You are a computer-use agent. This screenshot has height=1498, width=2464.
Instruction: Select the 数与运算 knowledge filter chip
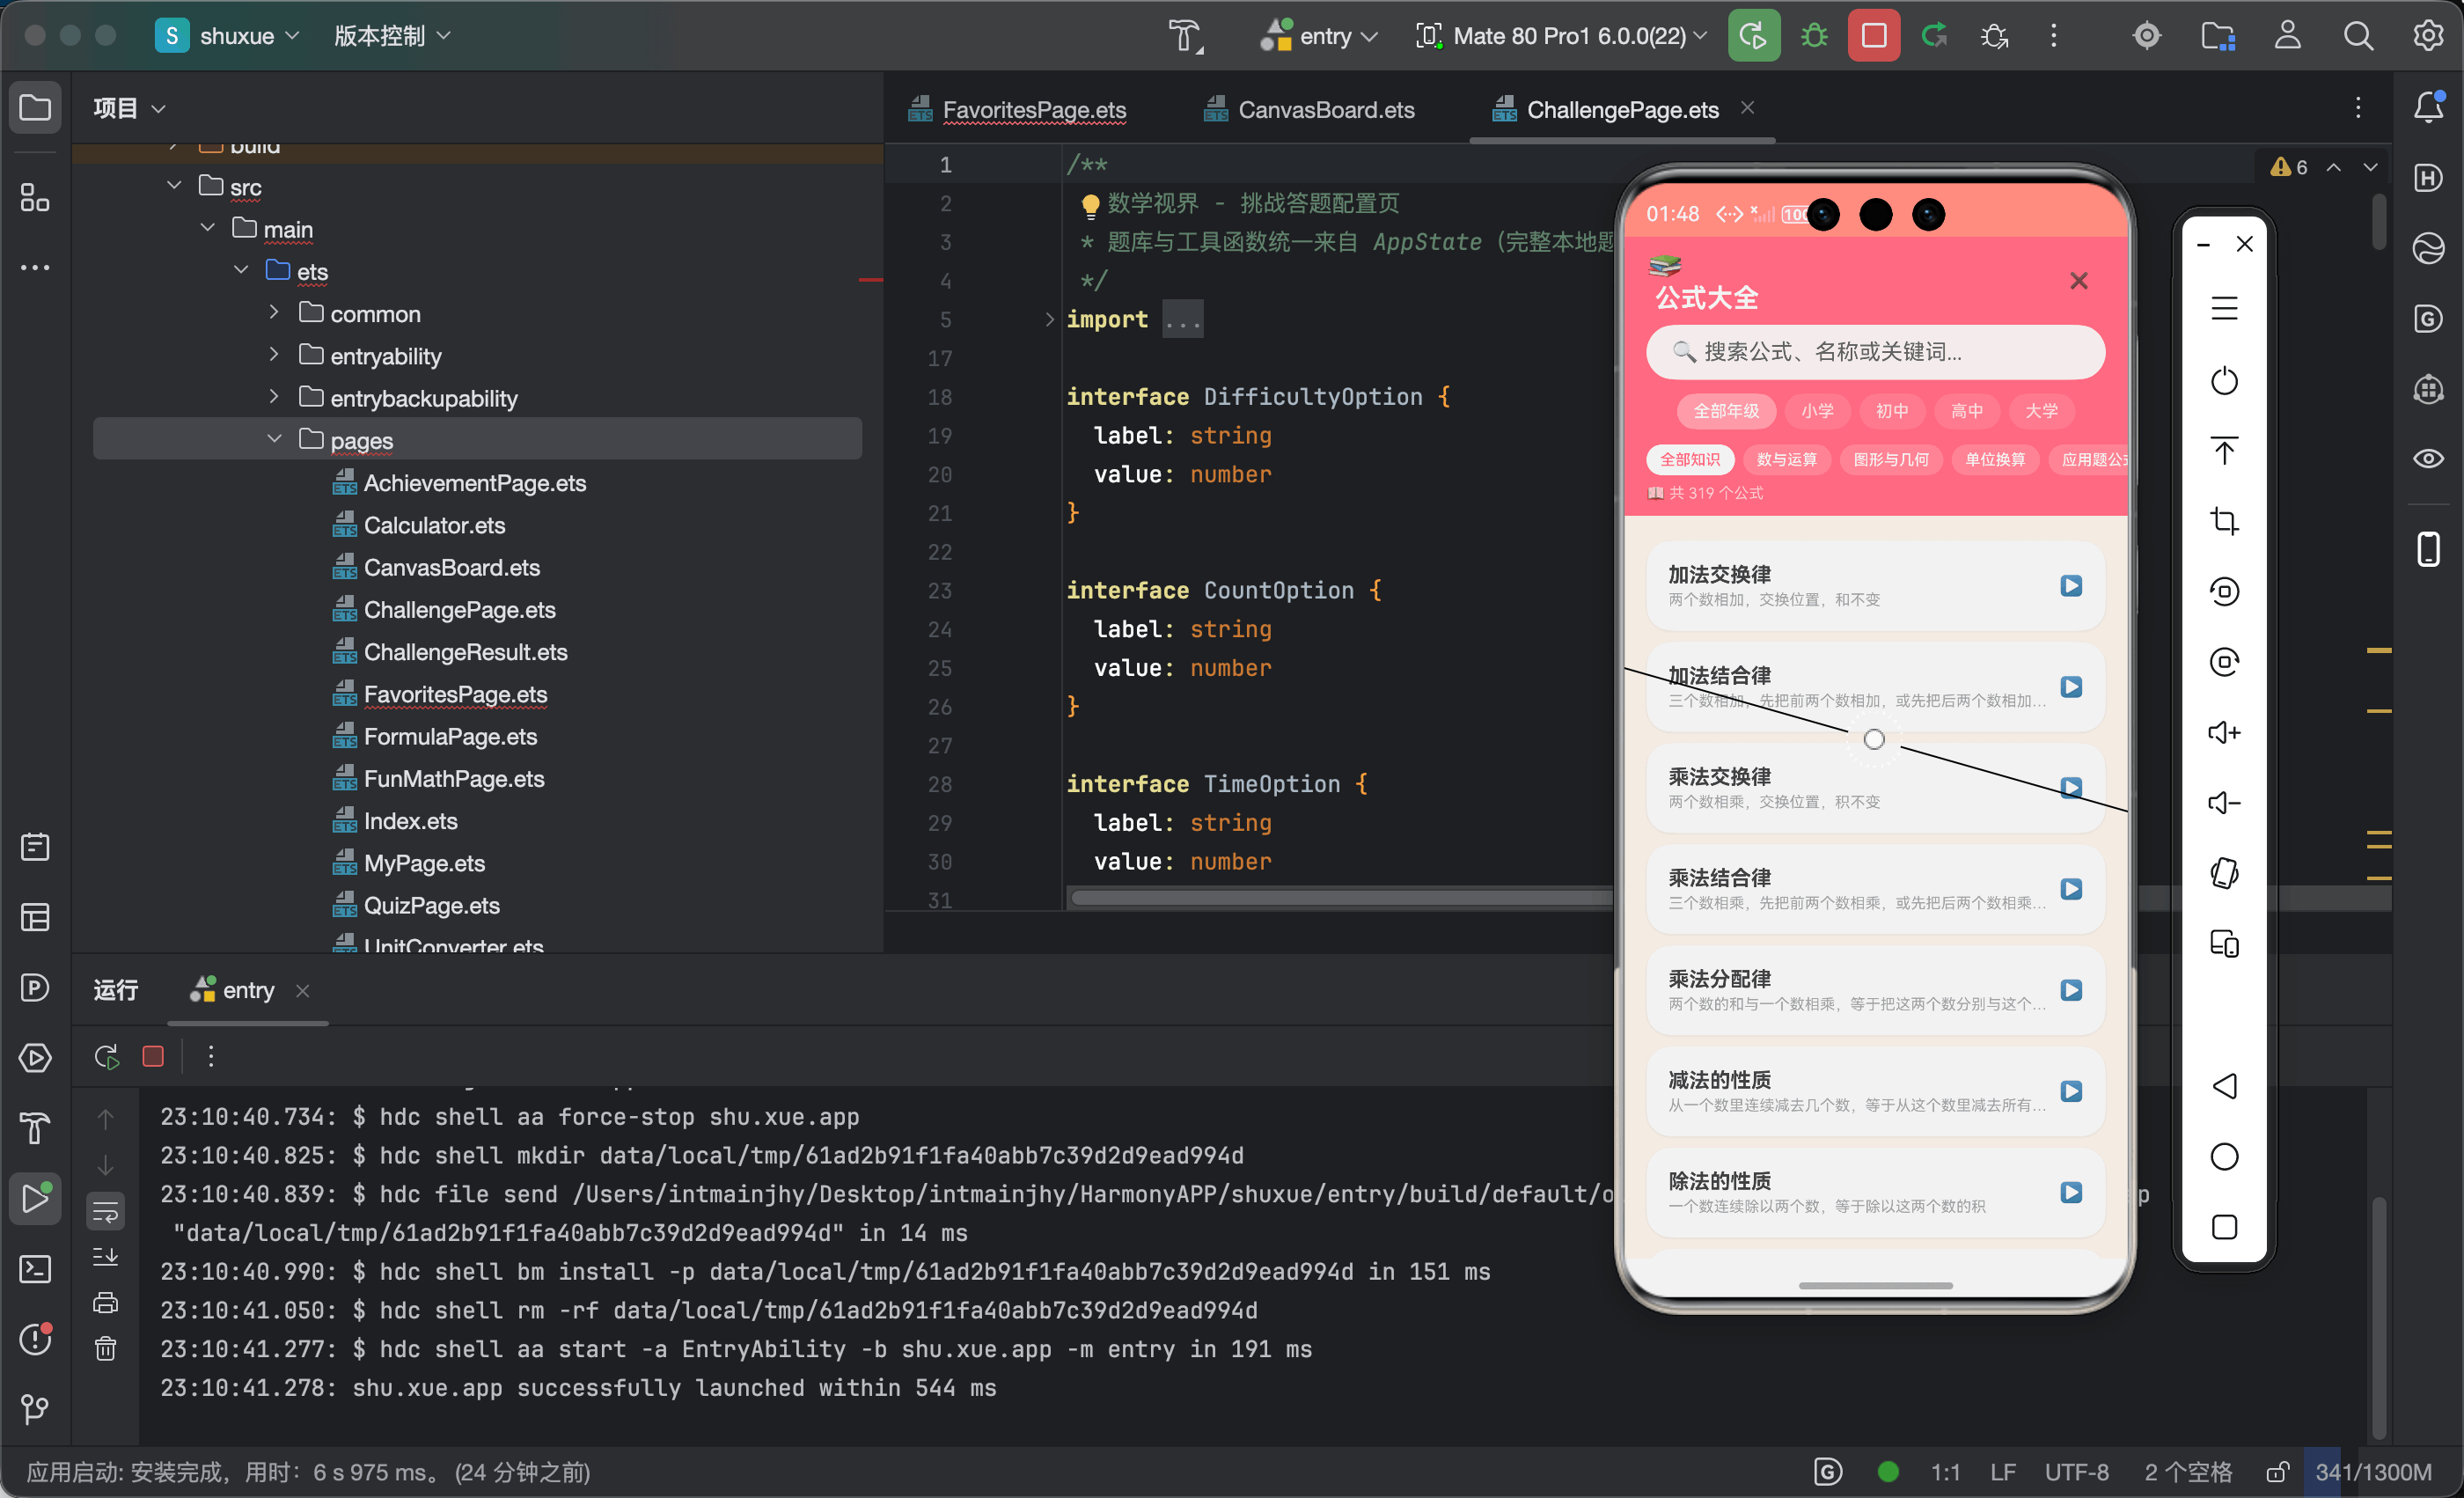coord(1786,459)
